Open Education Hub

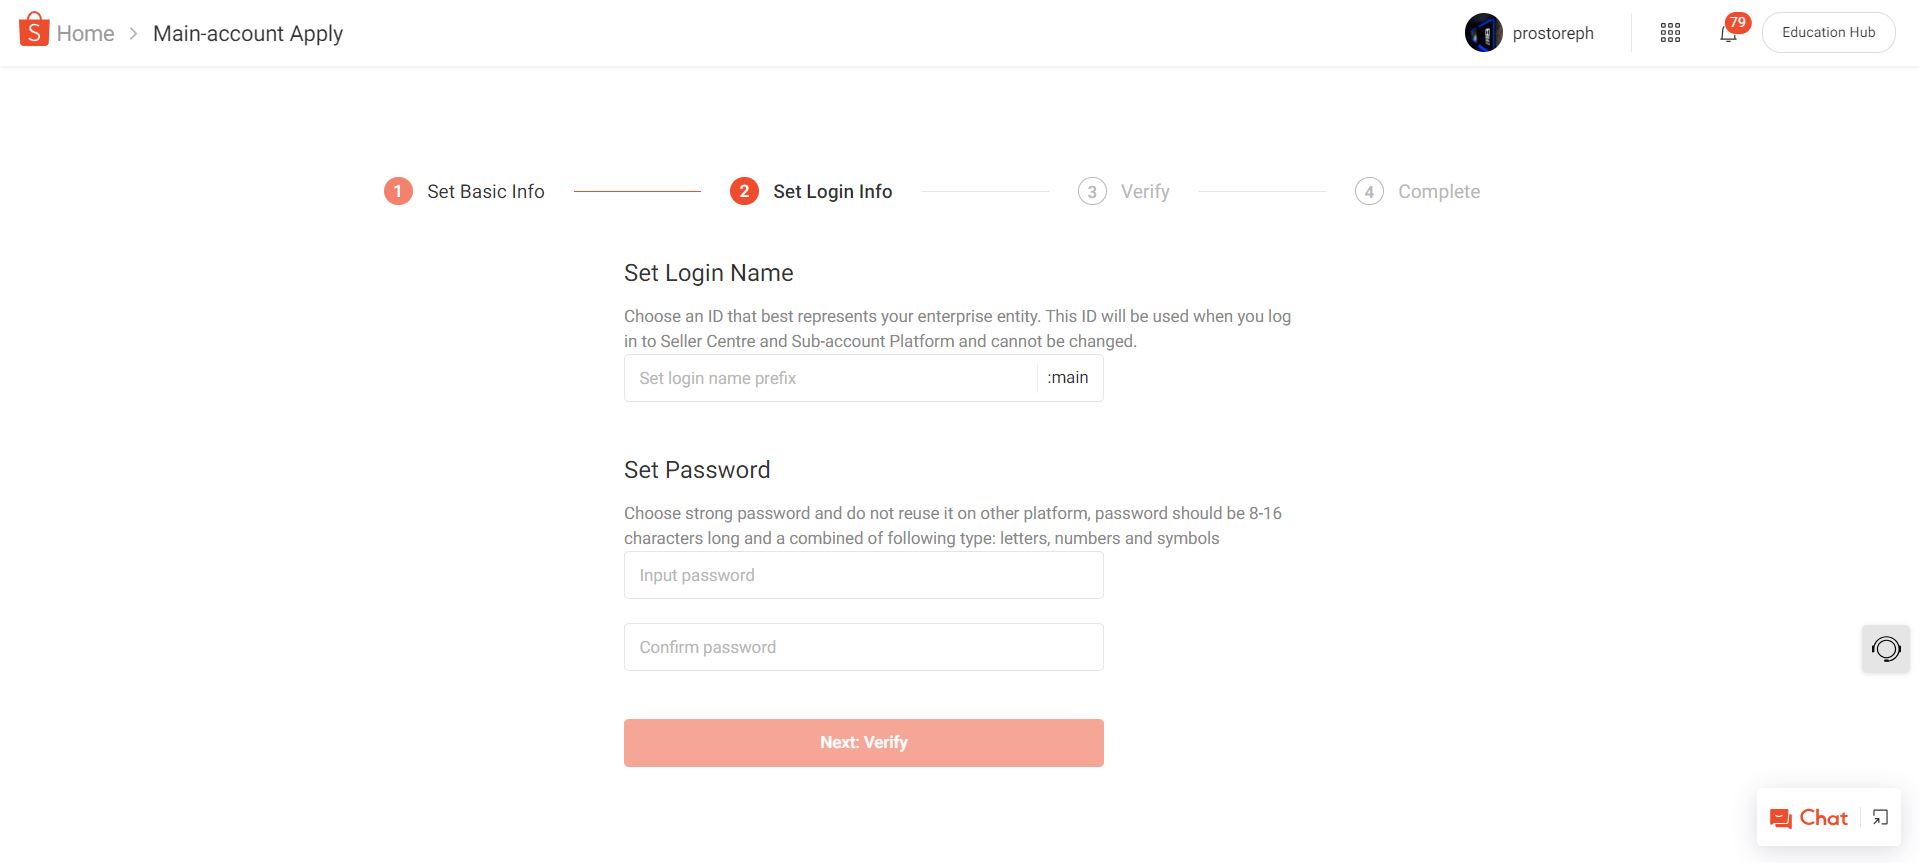[1828, 31]
